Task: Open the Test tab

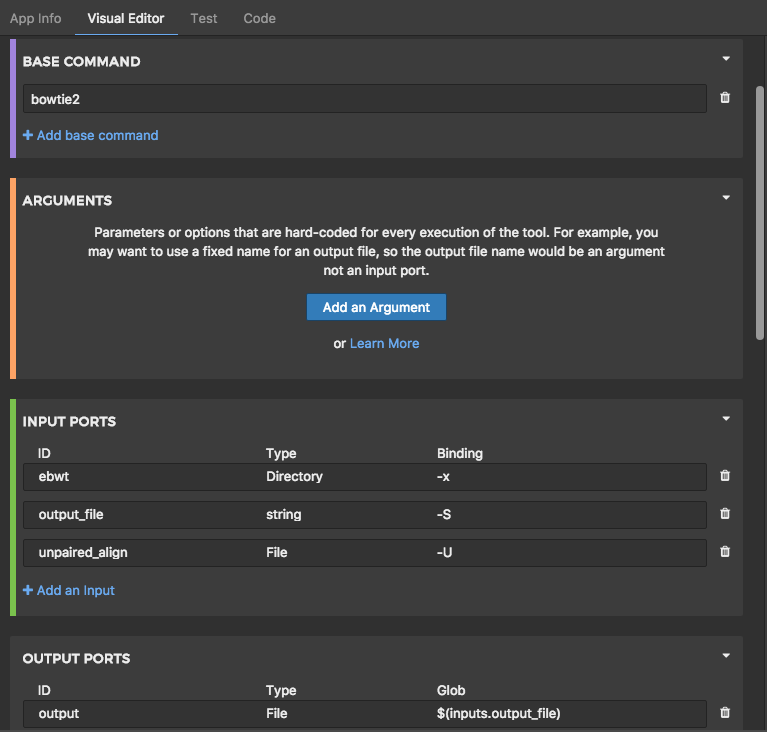Action: tap(204, 18)
